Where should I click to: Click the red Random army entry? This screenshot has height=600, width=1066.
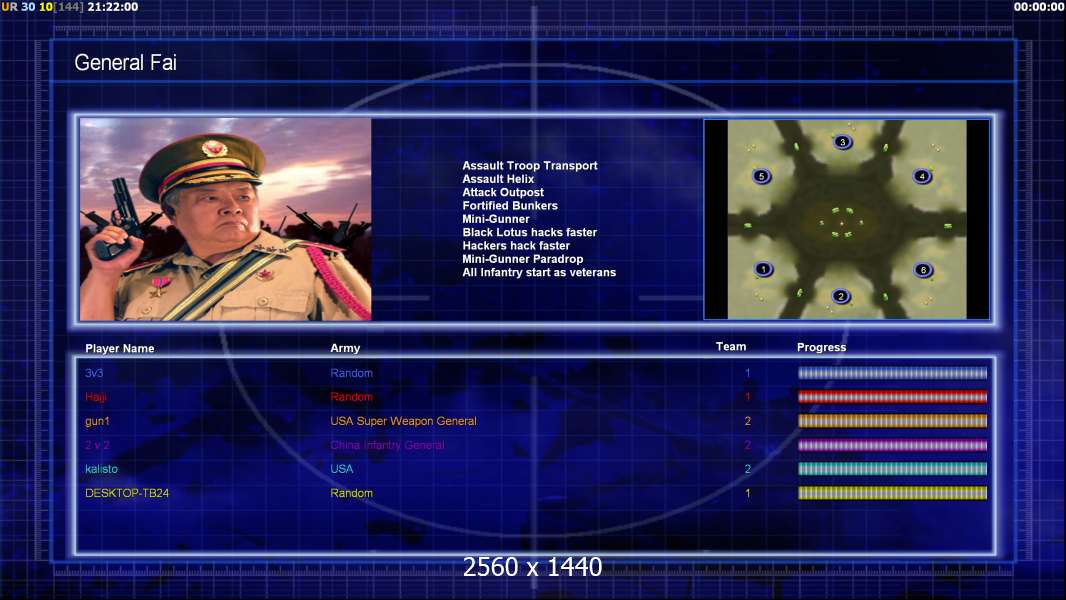click(351, 397)
